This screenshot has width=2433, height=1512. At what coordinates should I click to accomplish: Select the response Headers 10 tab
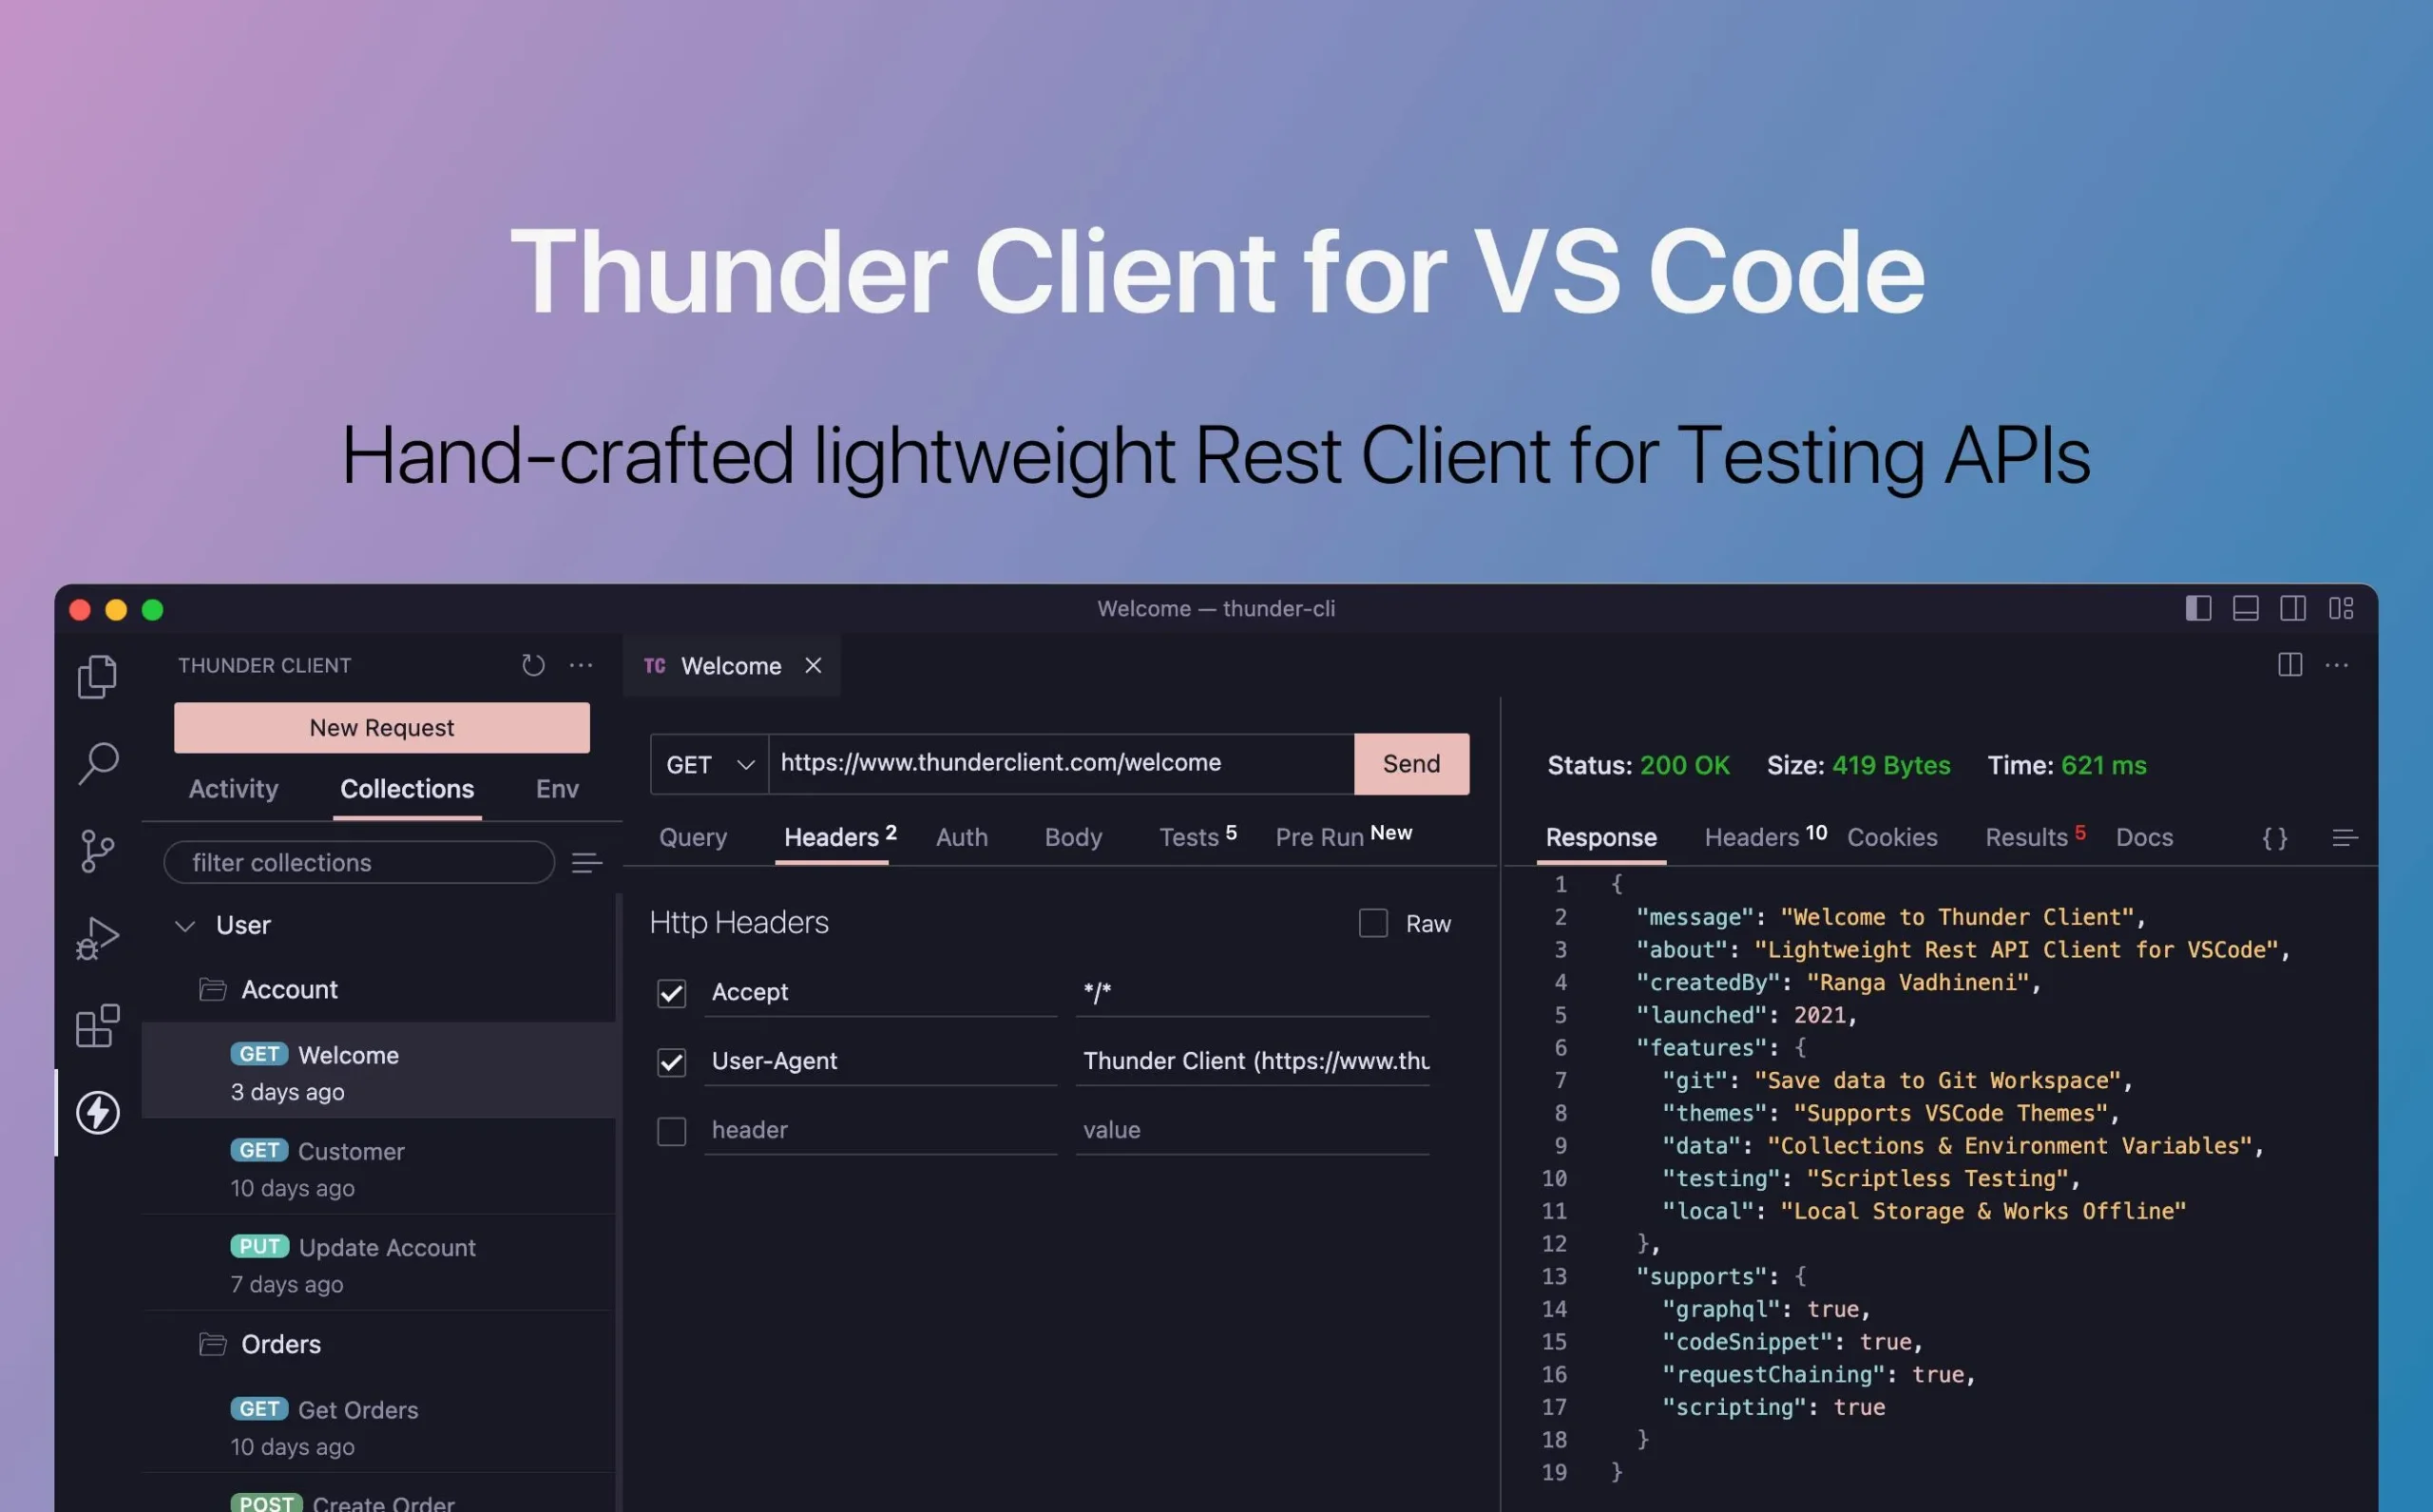[x=1765, y=836]
